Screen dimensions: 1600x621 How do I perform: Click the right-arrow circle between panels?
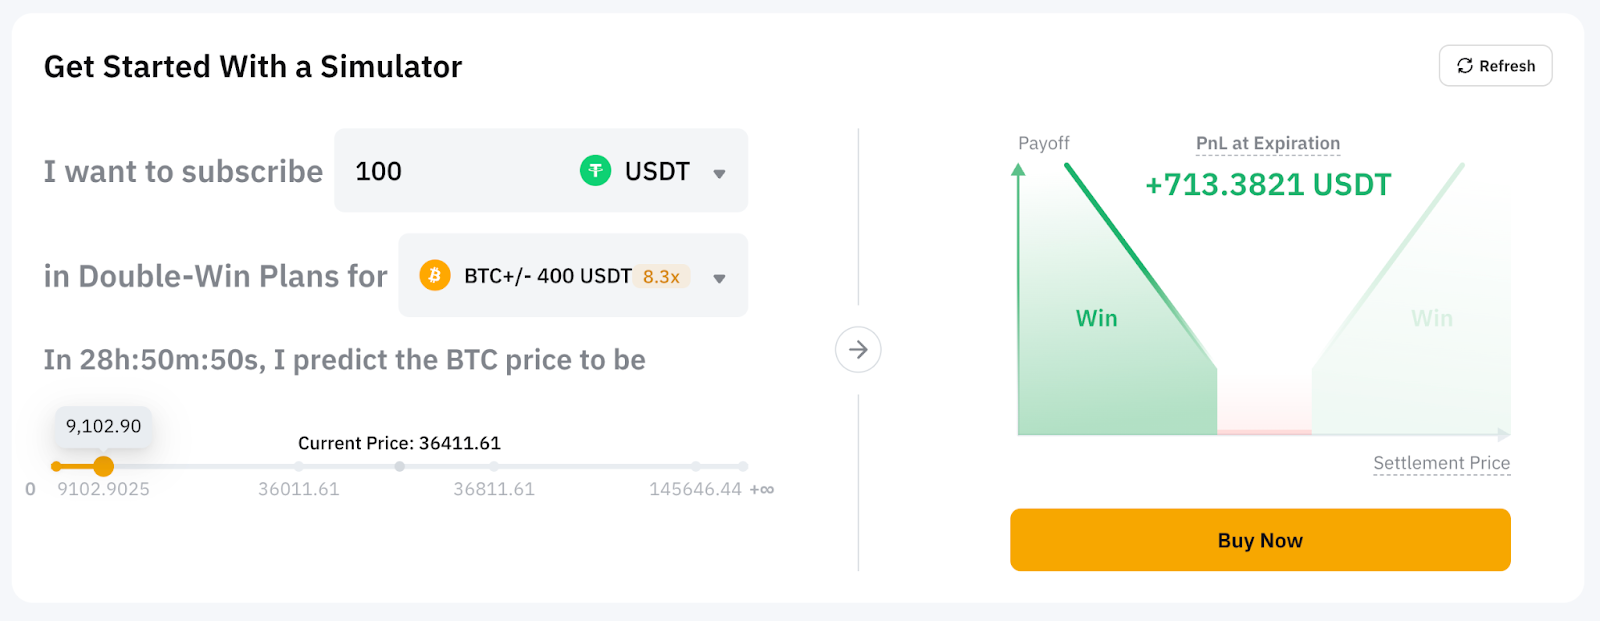click(858, 350)
